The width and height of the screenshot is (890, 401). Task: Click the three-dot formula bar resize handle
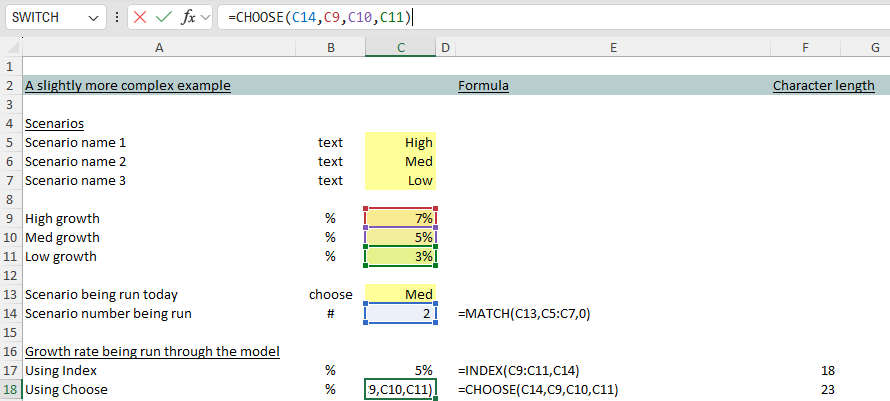(117, 18)
